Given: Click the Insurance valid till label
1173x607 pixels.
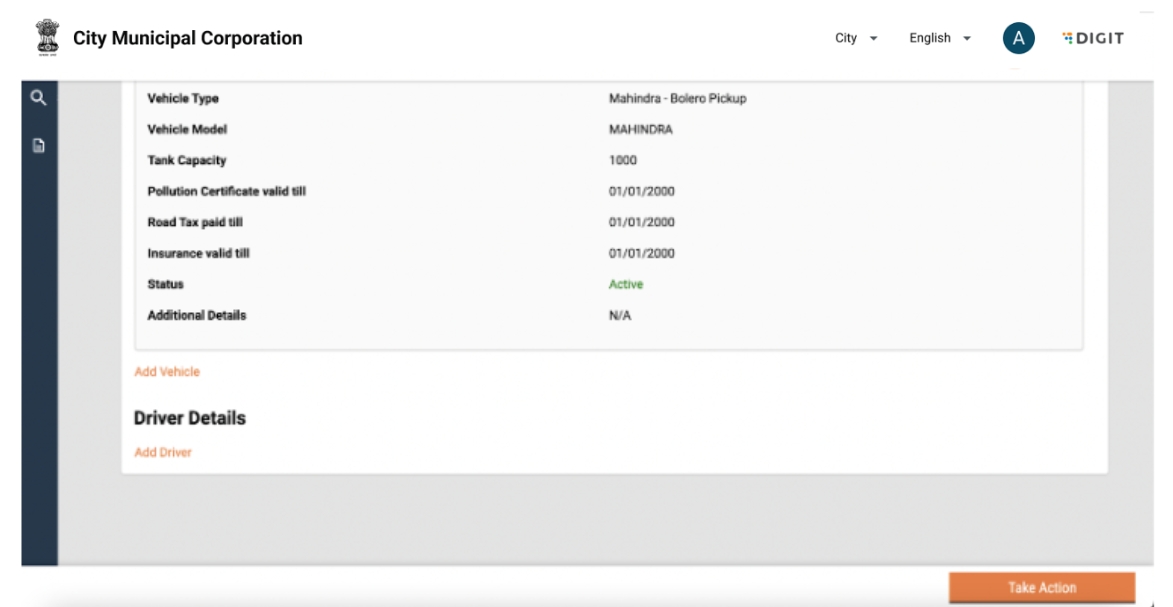Looking at the screenshot, I should [x=198, y=254].
